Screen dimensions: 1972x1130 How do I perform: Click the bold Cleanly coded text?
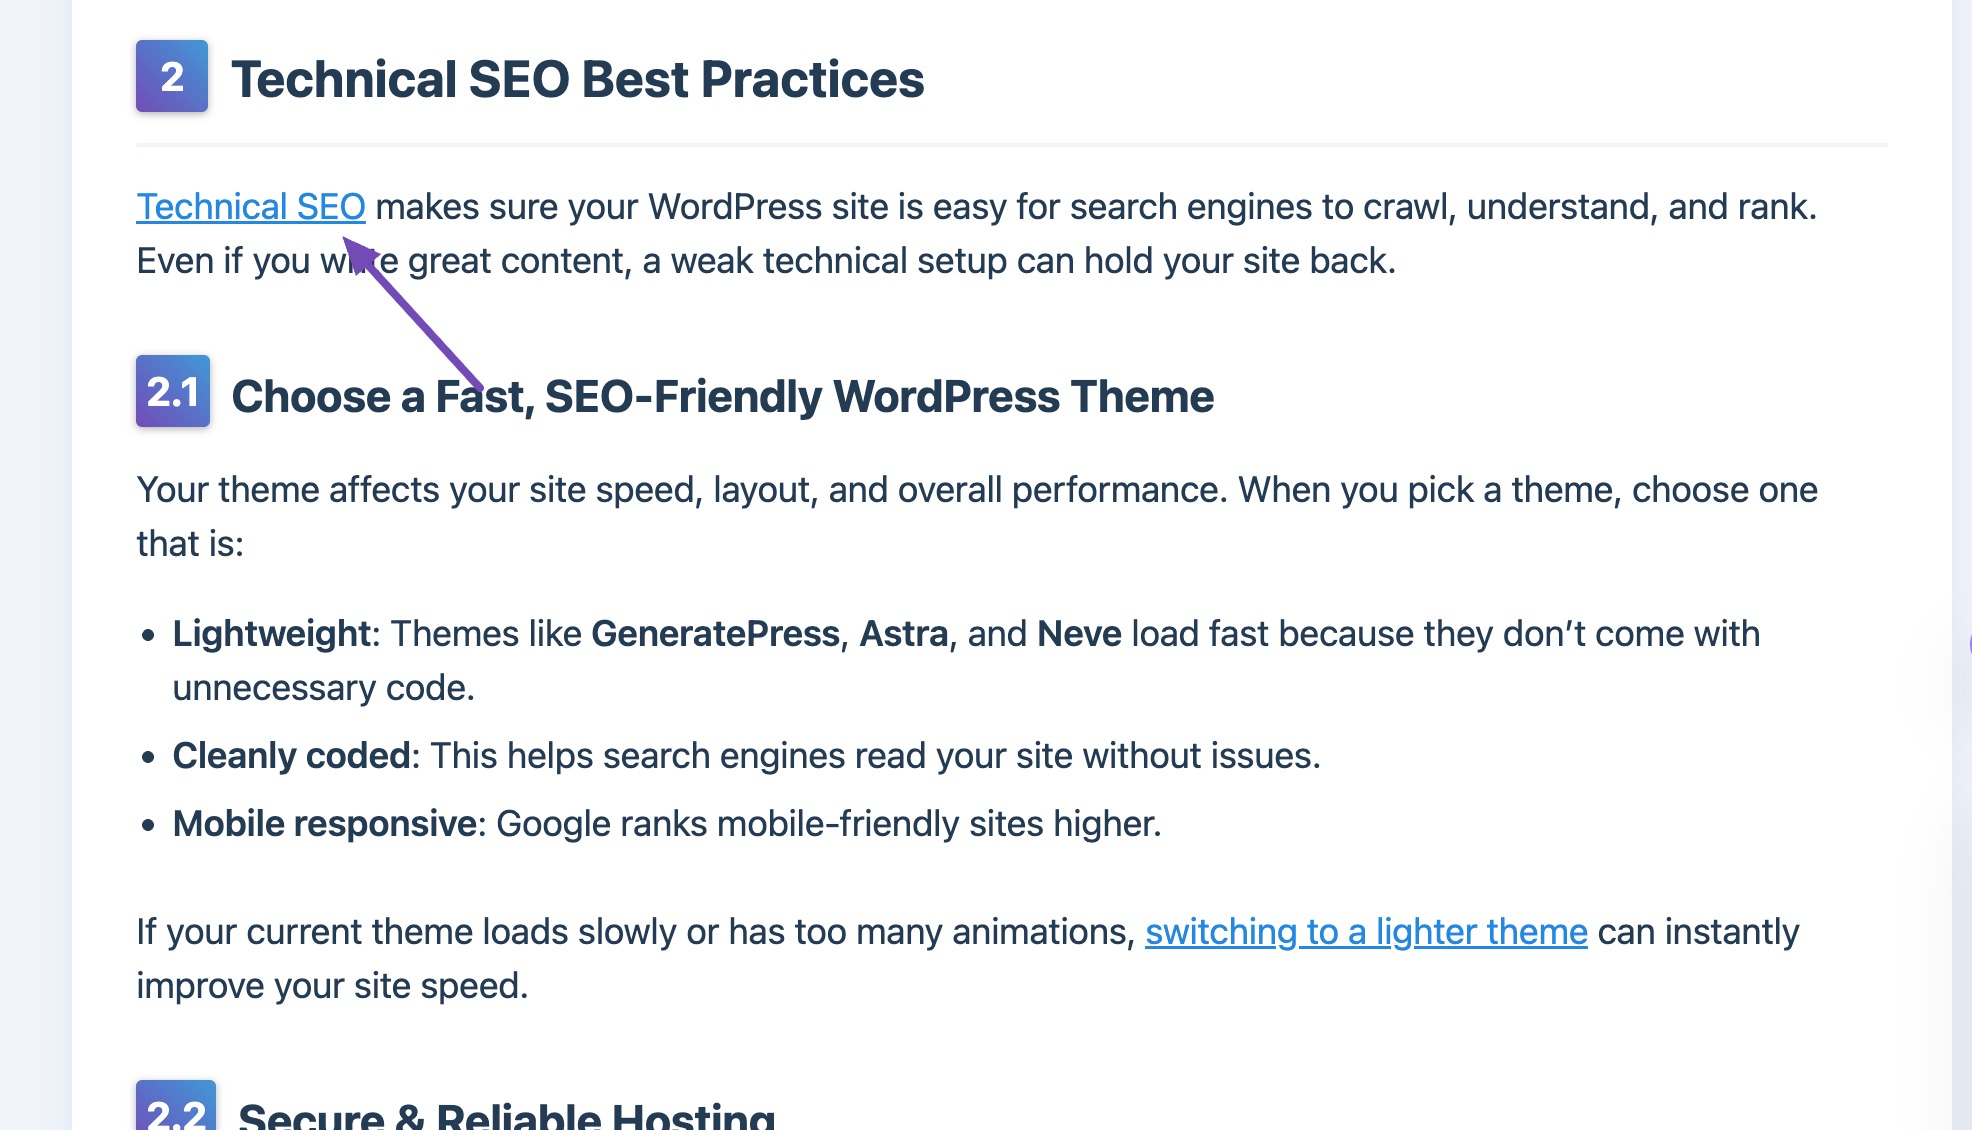pos(291,756)
